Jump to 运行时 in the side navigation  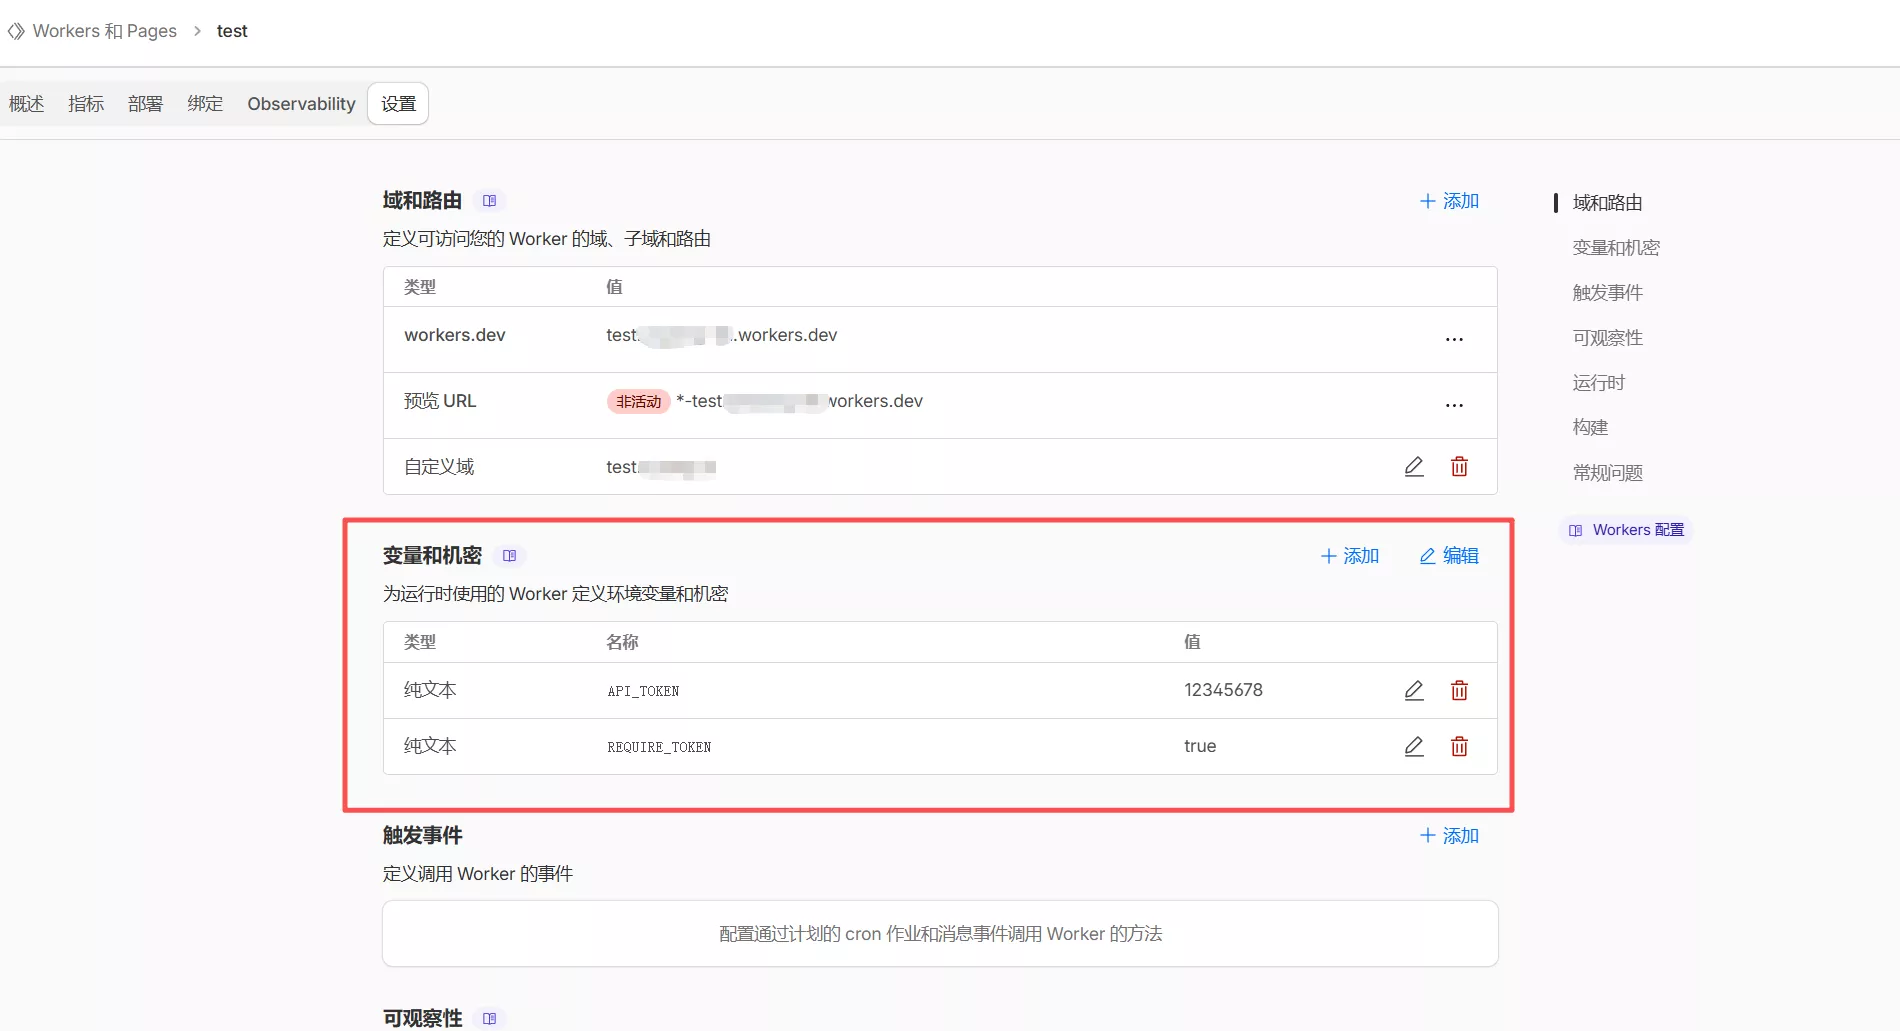click(x=1598, y=383)
